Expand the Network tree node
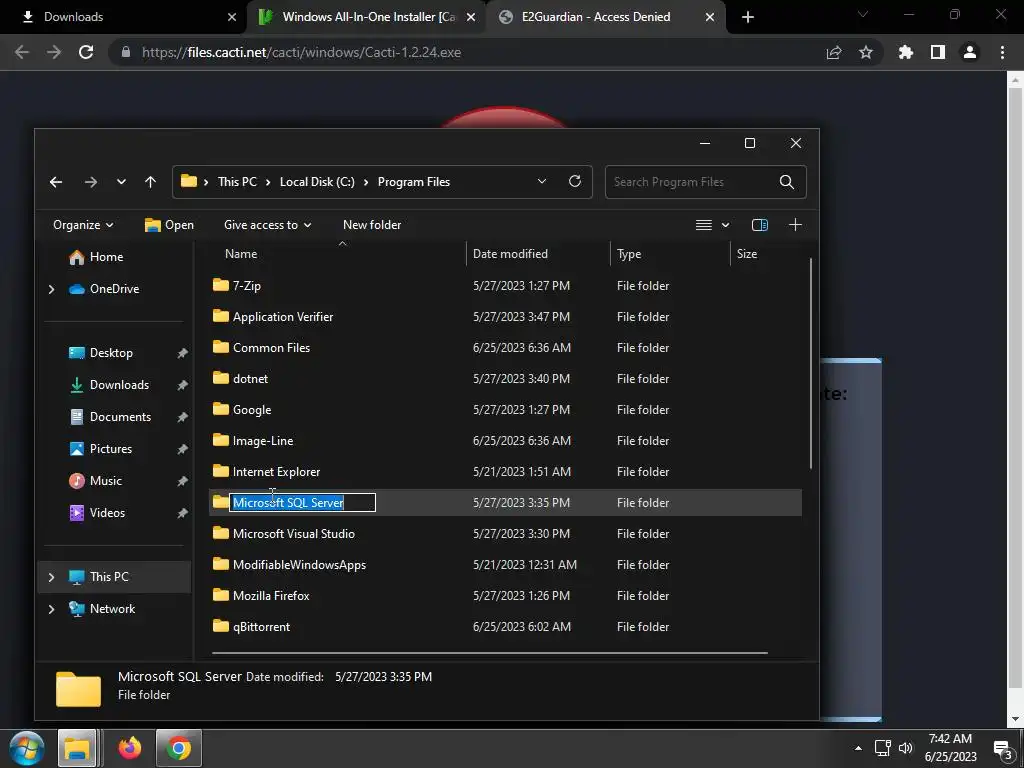 (52, 609)
